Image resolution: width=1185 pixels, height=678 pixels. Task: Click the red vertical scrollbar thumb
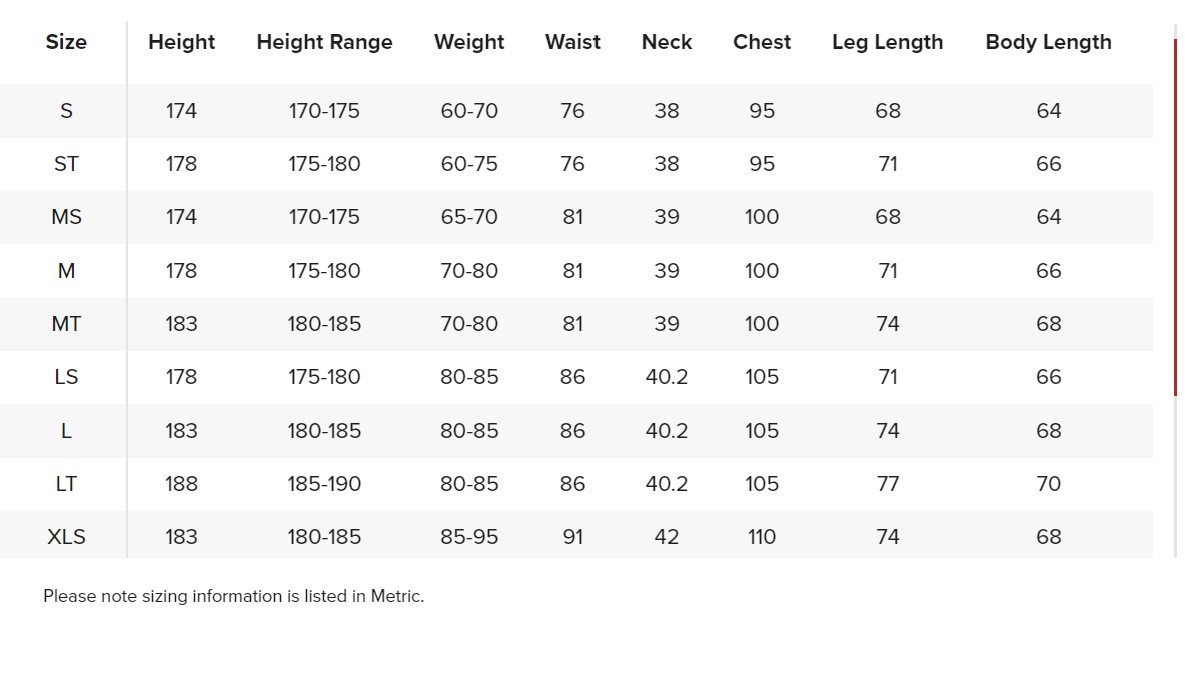point(1175,217)
